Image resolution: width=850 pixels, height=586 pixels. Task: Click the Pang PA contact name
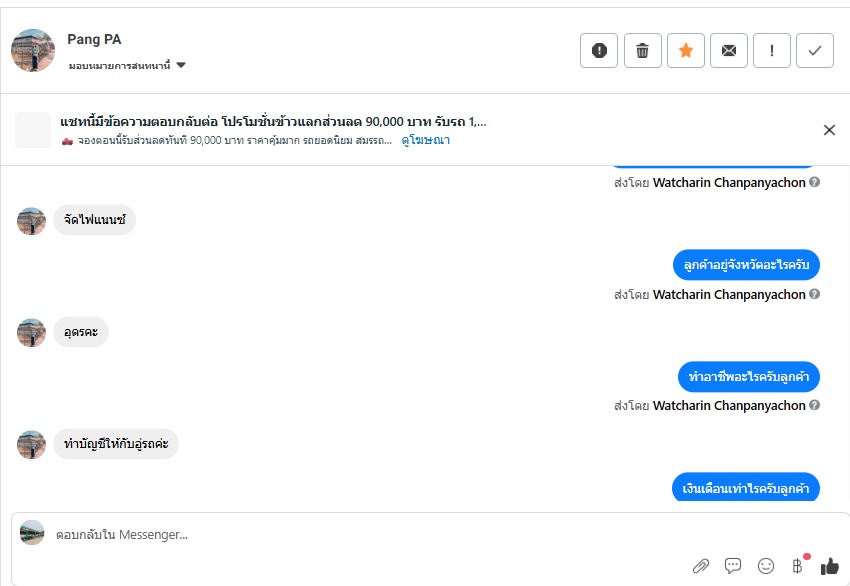[94, 40]
